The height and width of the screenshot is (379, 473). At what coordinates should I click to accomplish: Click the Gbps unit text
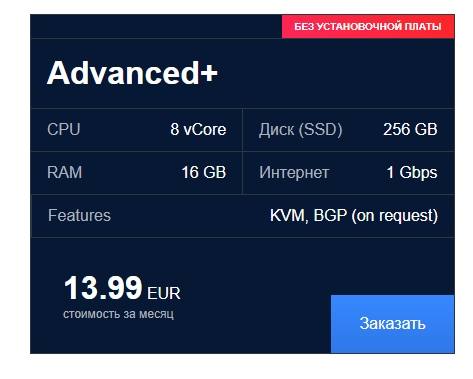418,173
